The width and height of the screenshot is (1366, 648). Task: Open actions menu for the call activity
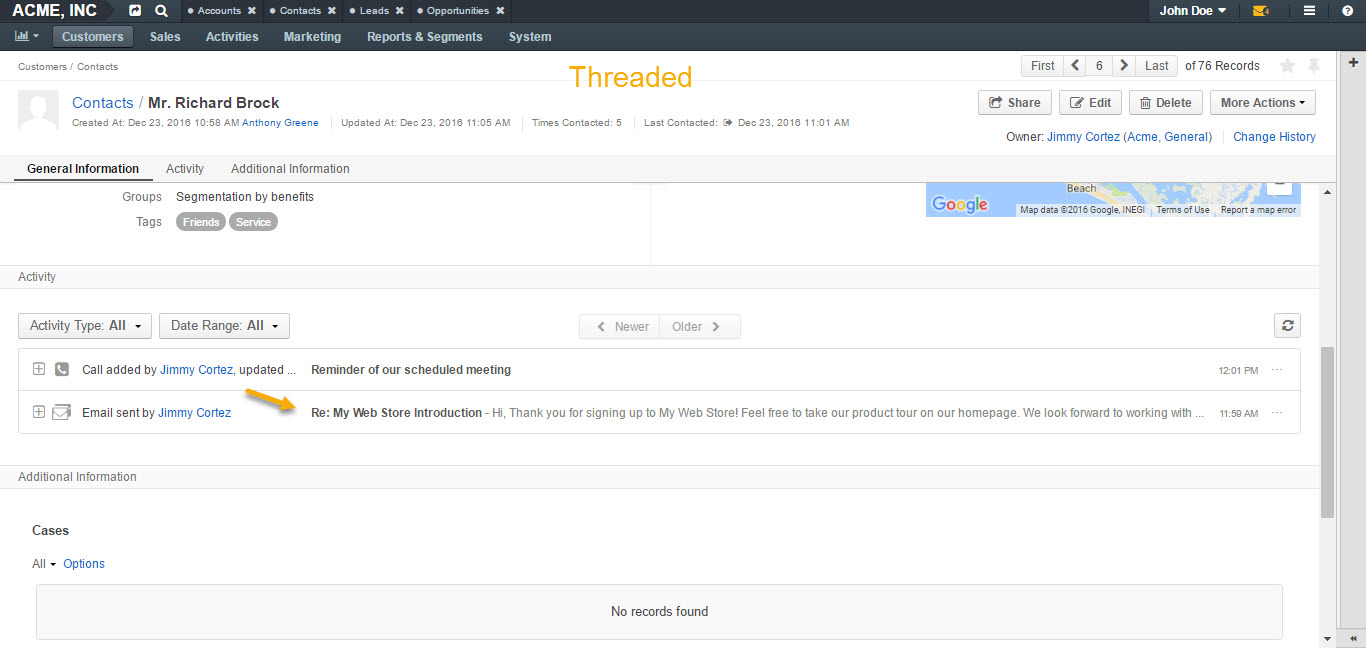(x=1277, y=370)
